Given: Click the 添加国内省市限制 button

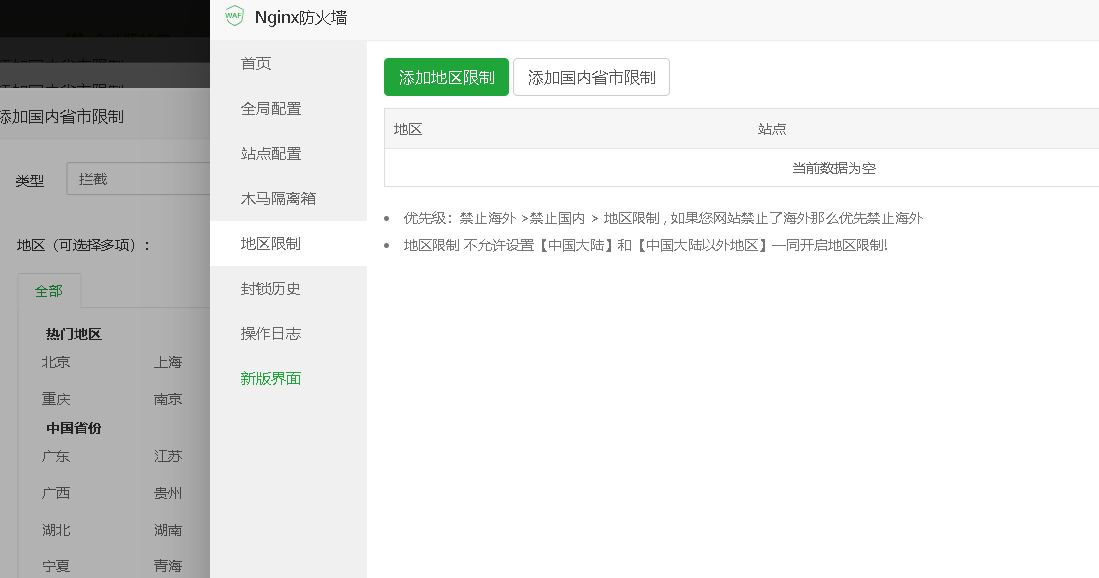Looking at the screenshot, I should (592, 77).
